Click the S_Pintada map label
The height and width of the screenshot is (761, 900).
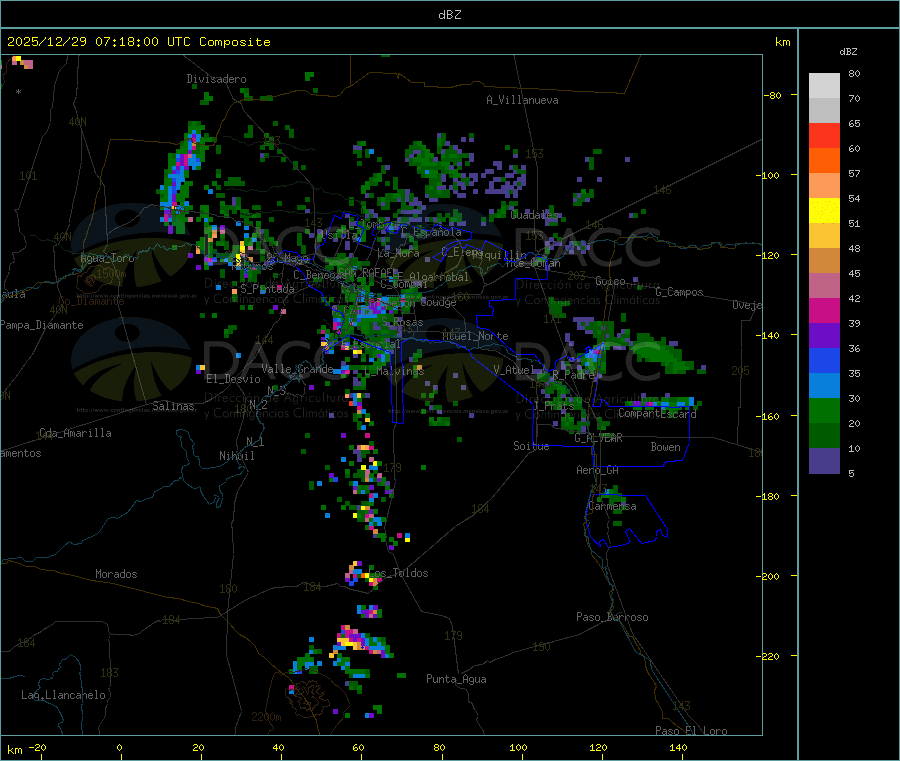pos(267,289)
